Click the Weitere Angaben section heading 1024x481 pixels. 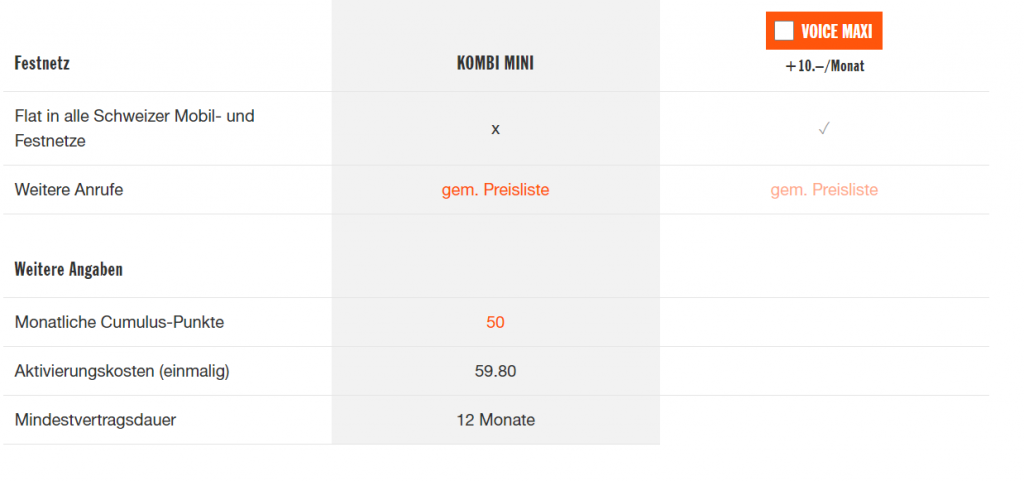click(x=69, y=269)
